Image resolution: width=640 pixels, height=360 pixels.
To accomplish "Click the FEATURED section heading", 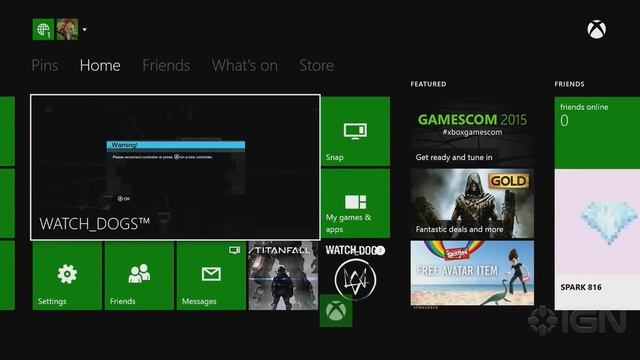I will 428,84.
